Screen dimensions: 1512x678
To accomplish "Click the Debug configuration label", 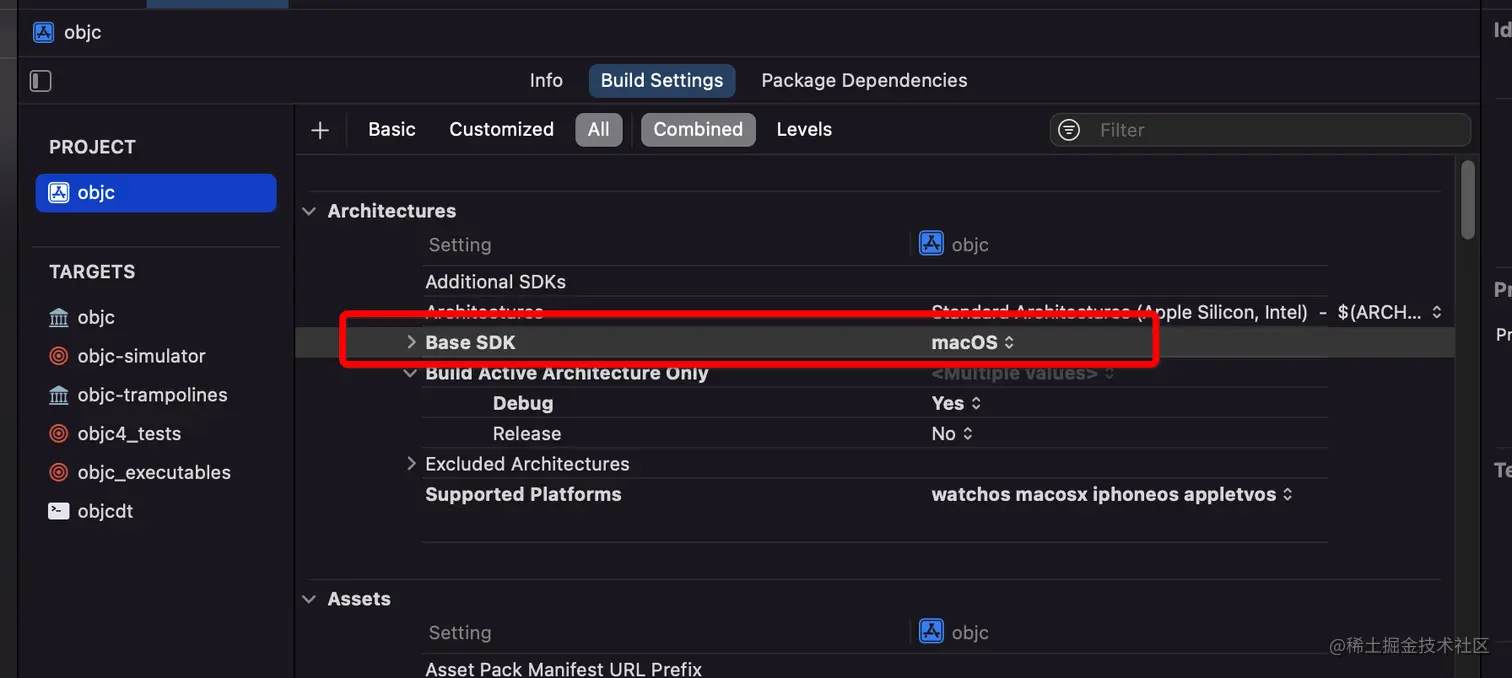I will click(x=523, y=404).
